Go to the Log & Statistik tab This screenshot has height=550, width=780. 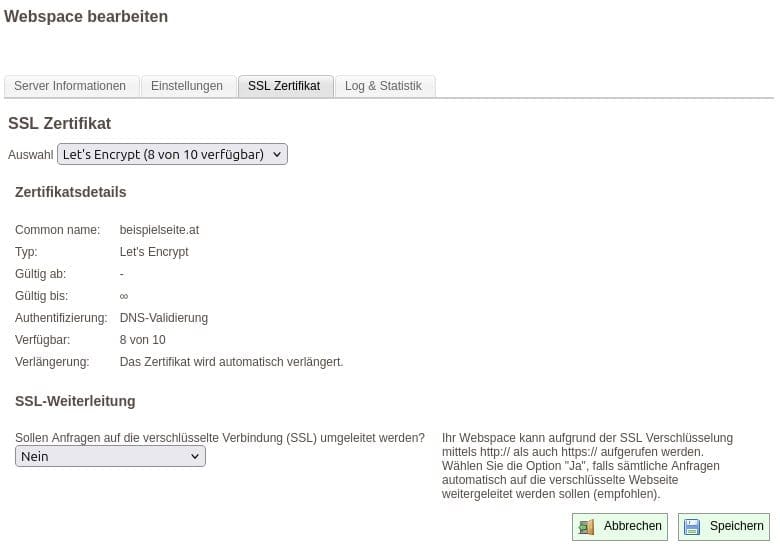[384, 86]
